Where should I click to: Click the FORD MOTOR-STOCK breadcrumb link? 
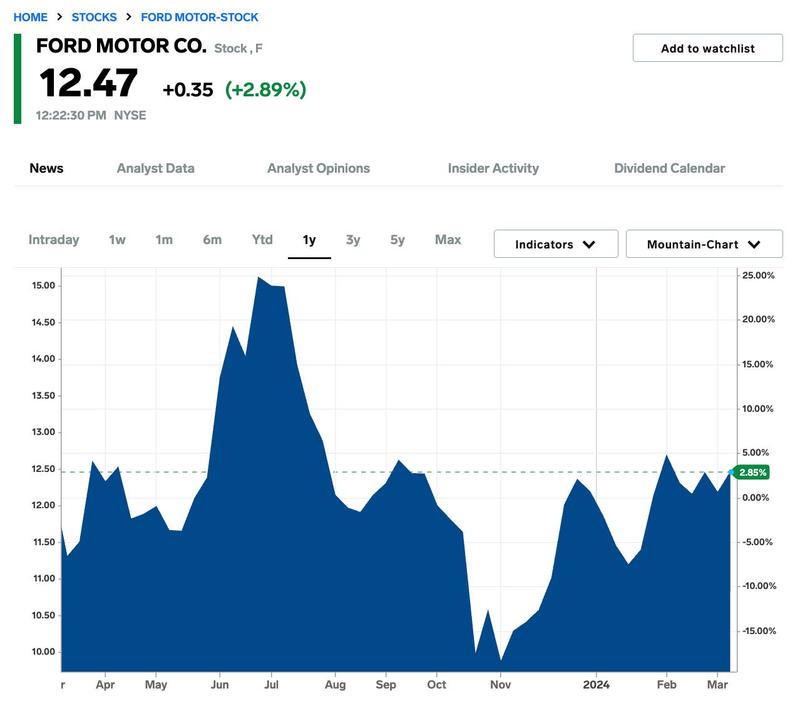(199, 17)
